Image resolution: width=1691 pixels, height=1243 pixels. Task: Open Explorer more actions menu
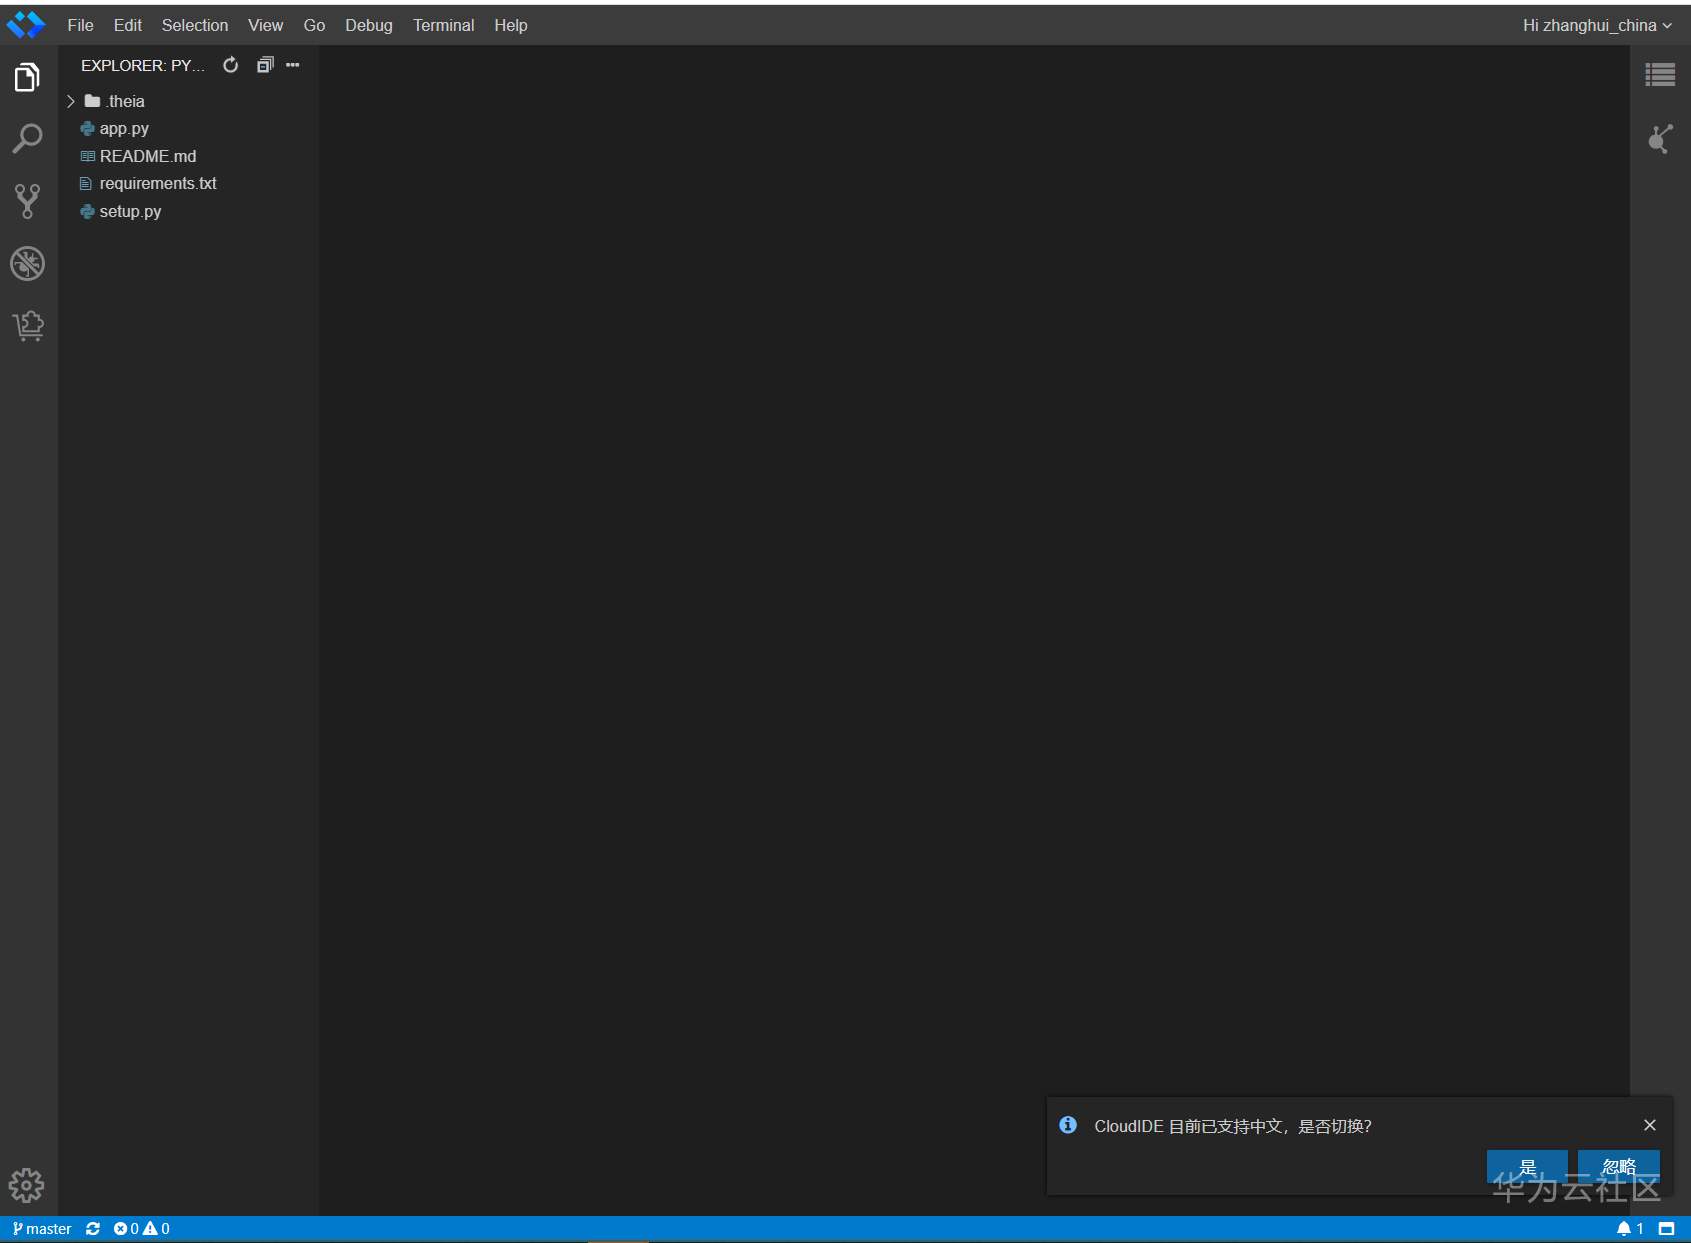[x=293, y=65]
